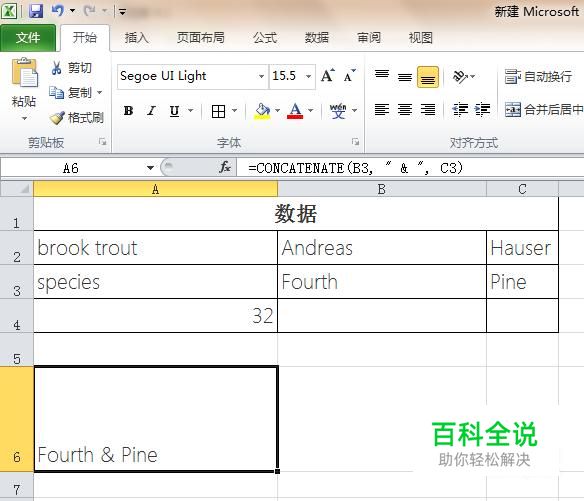Image resolution: width=584 pixels, height=501 pixels.
Task: Apply red font color A
Action: click(x=295, y=111)
